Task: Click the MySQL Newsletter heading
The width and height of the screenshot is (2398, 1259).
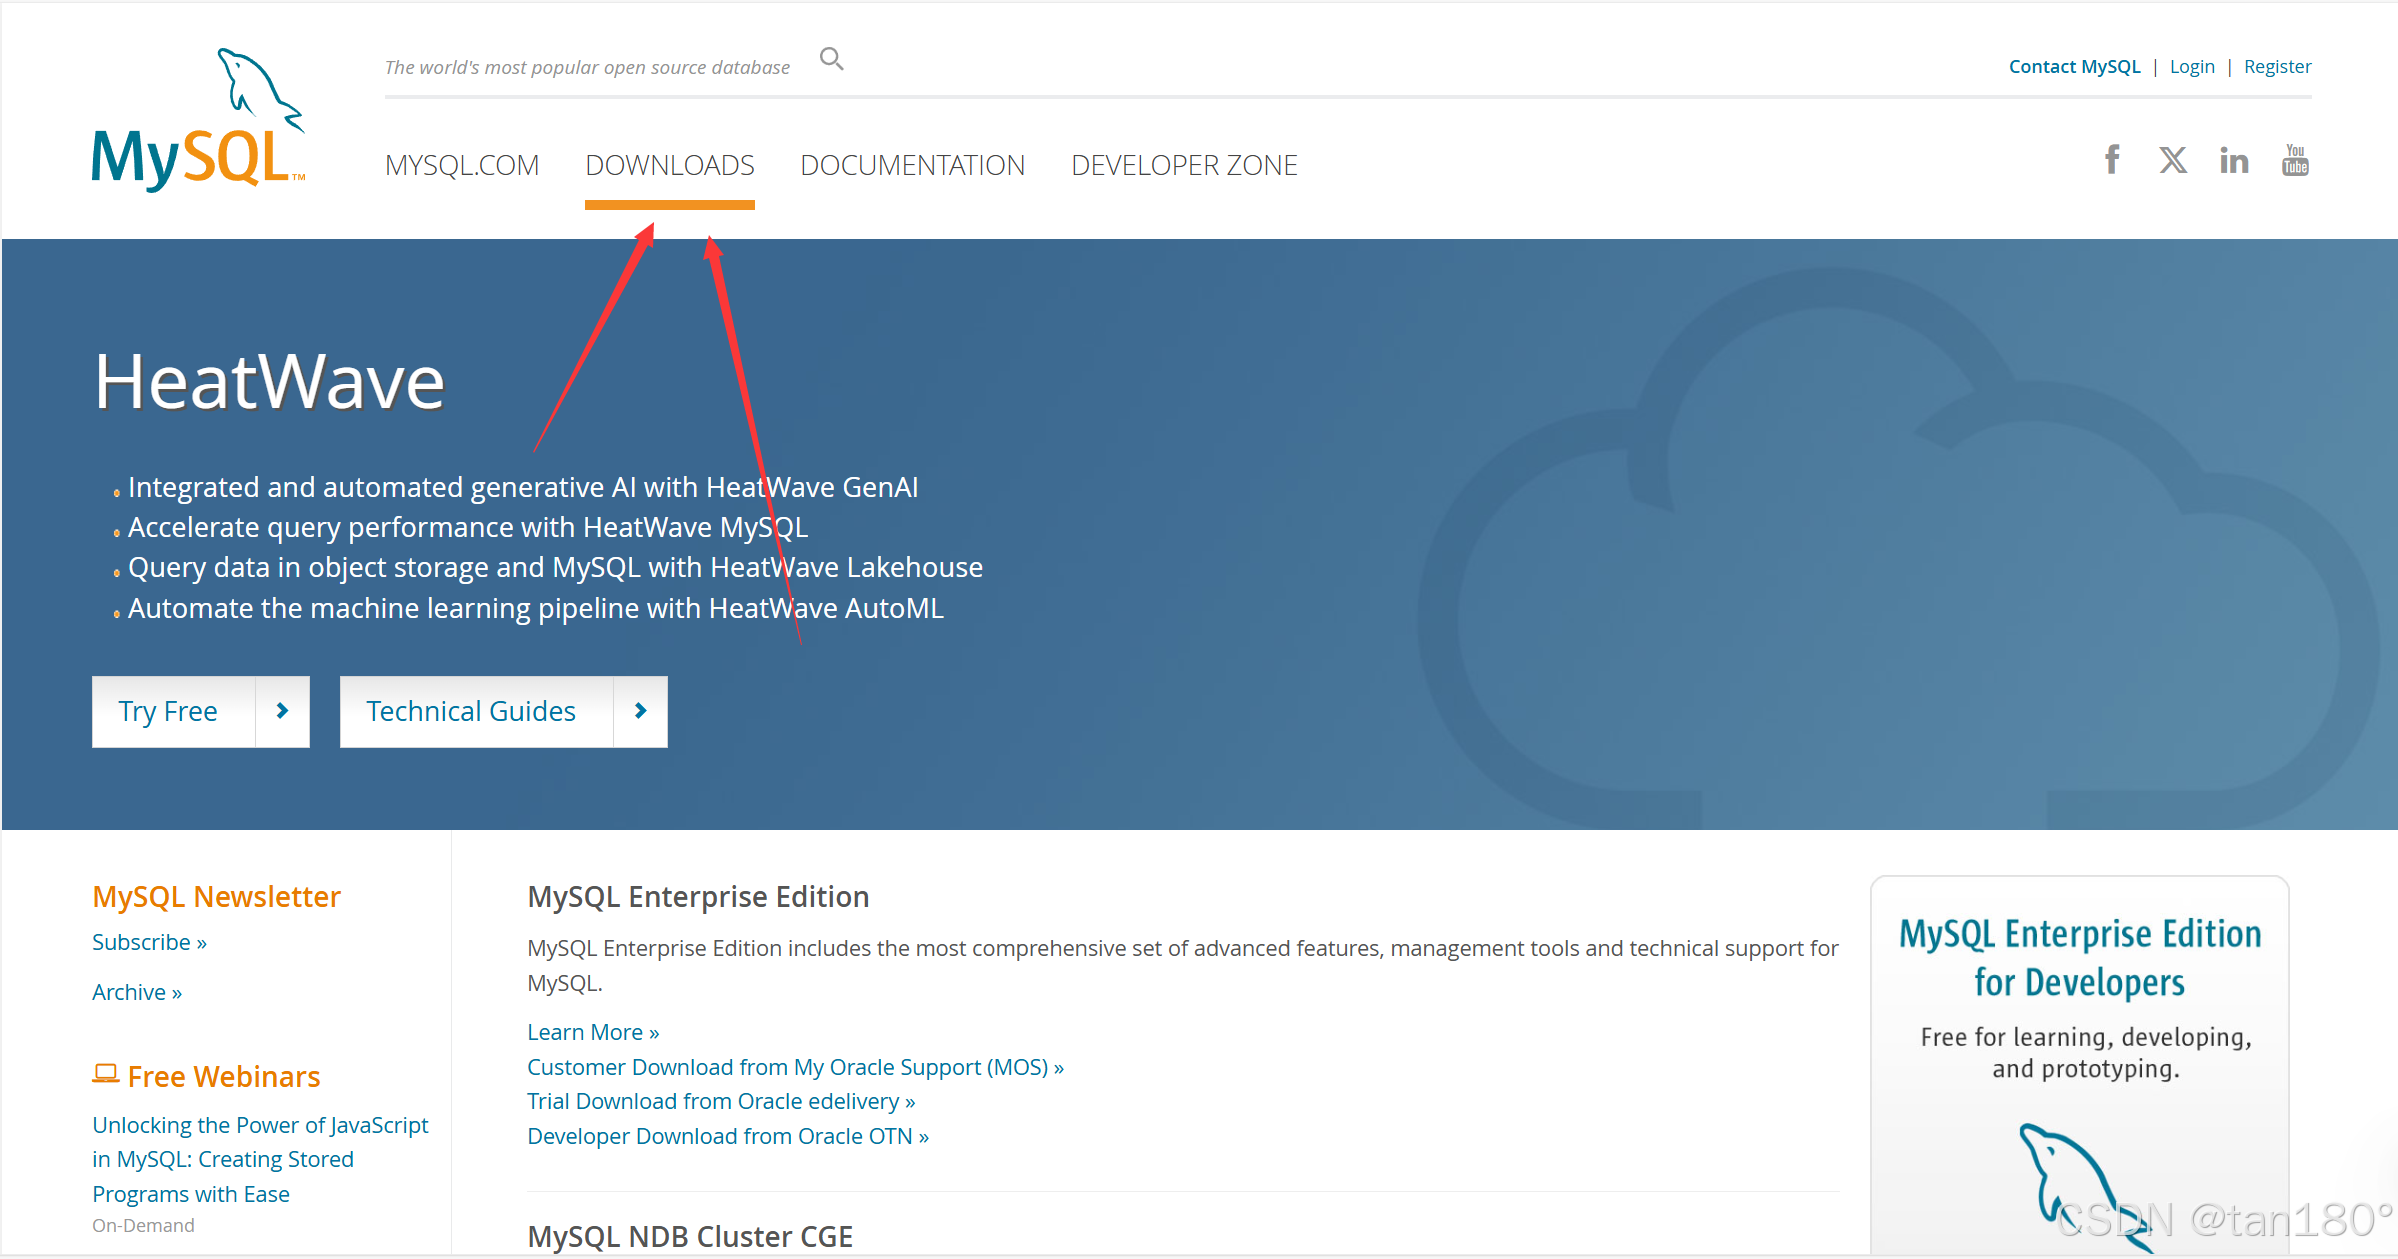Action: [216, 897]
